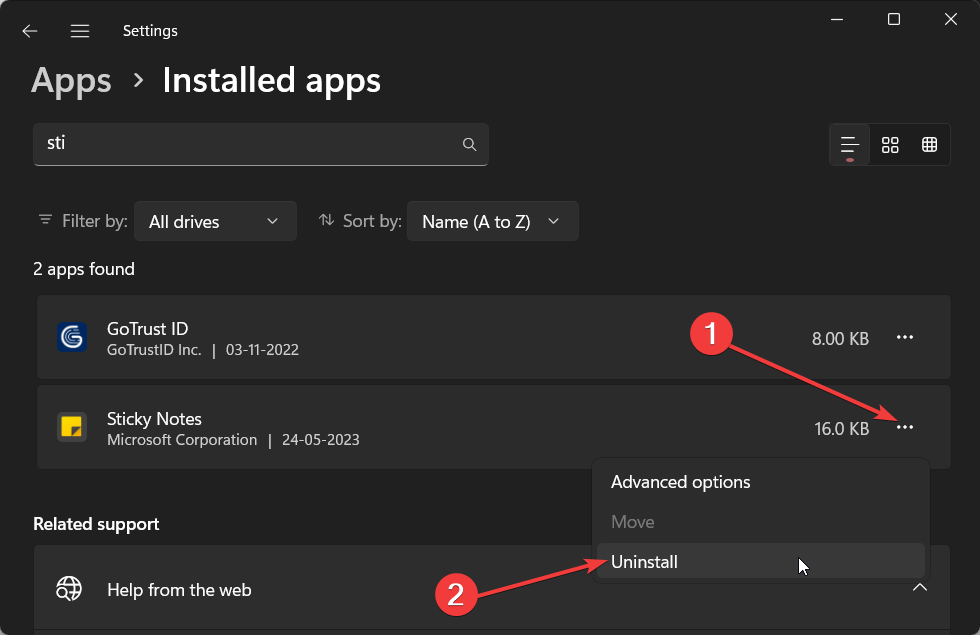Open the All drives filter dropdown
This screenshot has height=635, width=980.
(x=215, y=221)
